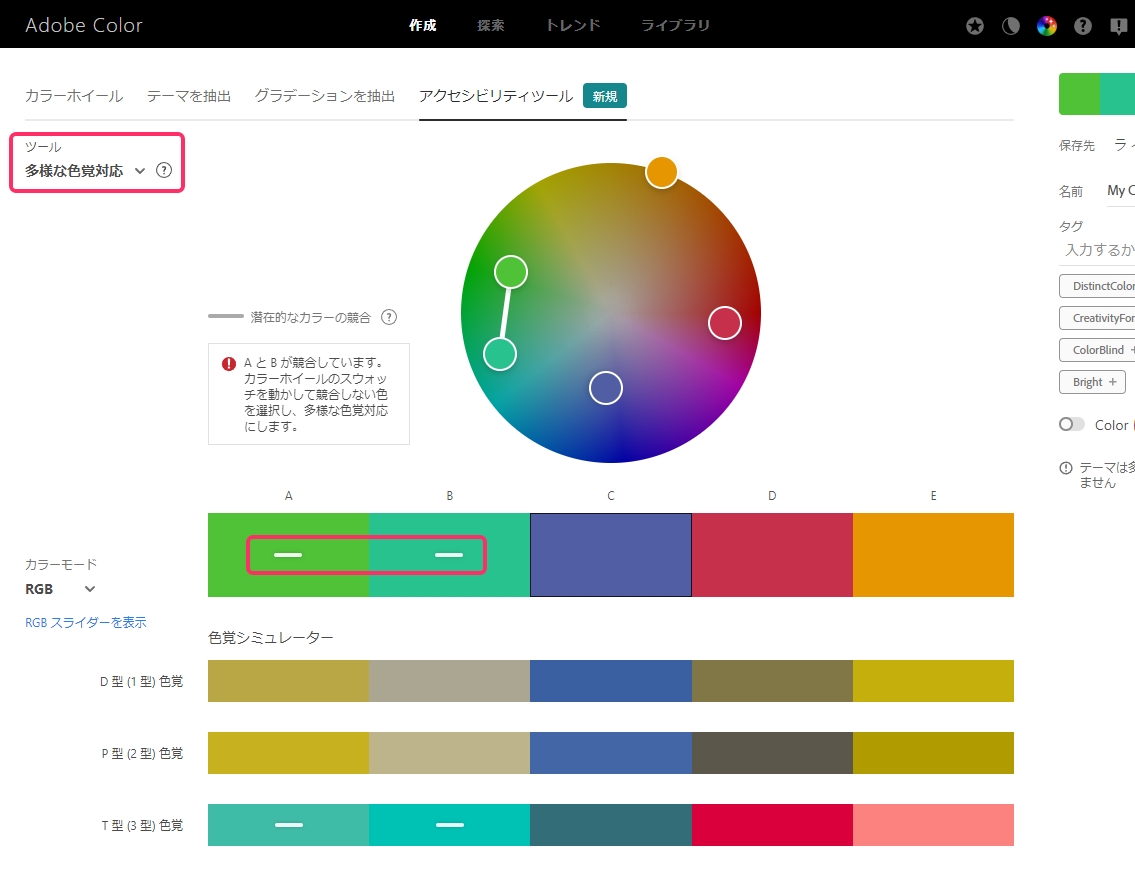Select the アクセシビリティツール tab

pos(496,96)
